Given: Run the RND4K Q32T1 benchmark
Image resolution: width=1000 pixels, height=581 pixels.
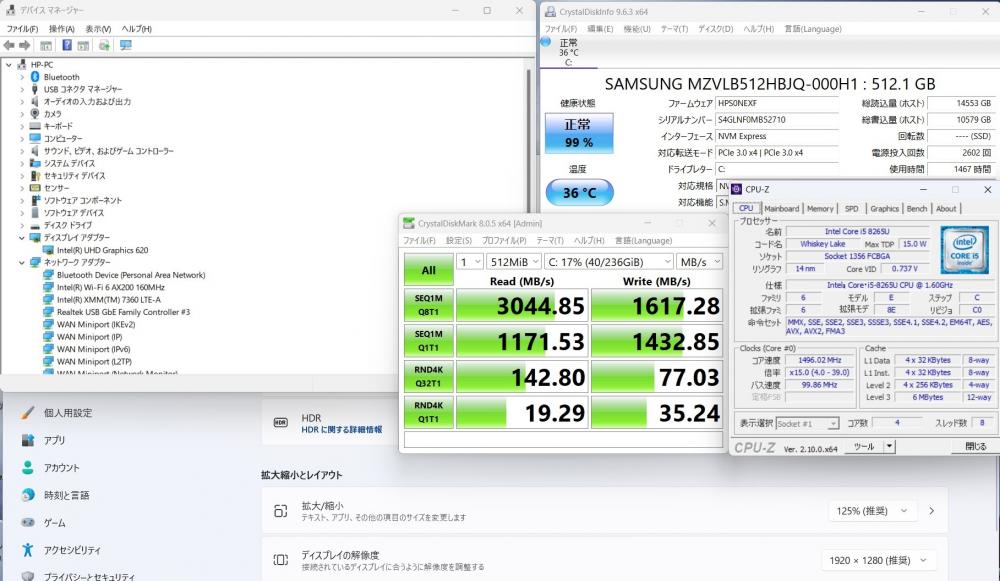Looking at the screenshot, I should [x=429, y=377].
